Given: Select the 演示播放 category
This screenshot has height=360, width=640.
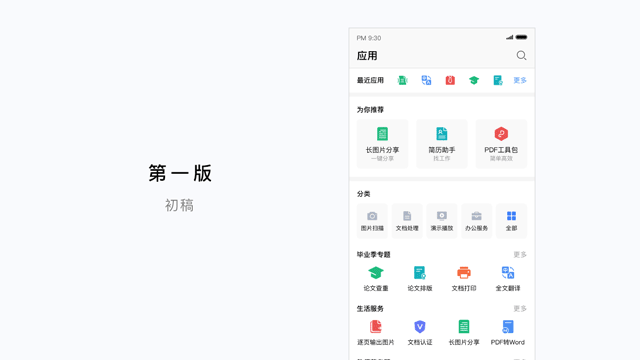Looking at the screenshot, I should pyautogui.click(x=442, y=221).
